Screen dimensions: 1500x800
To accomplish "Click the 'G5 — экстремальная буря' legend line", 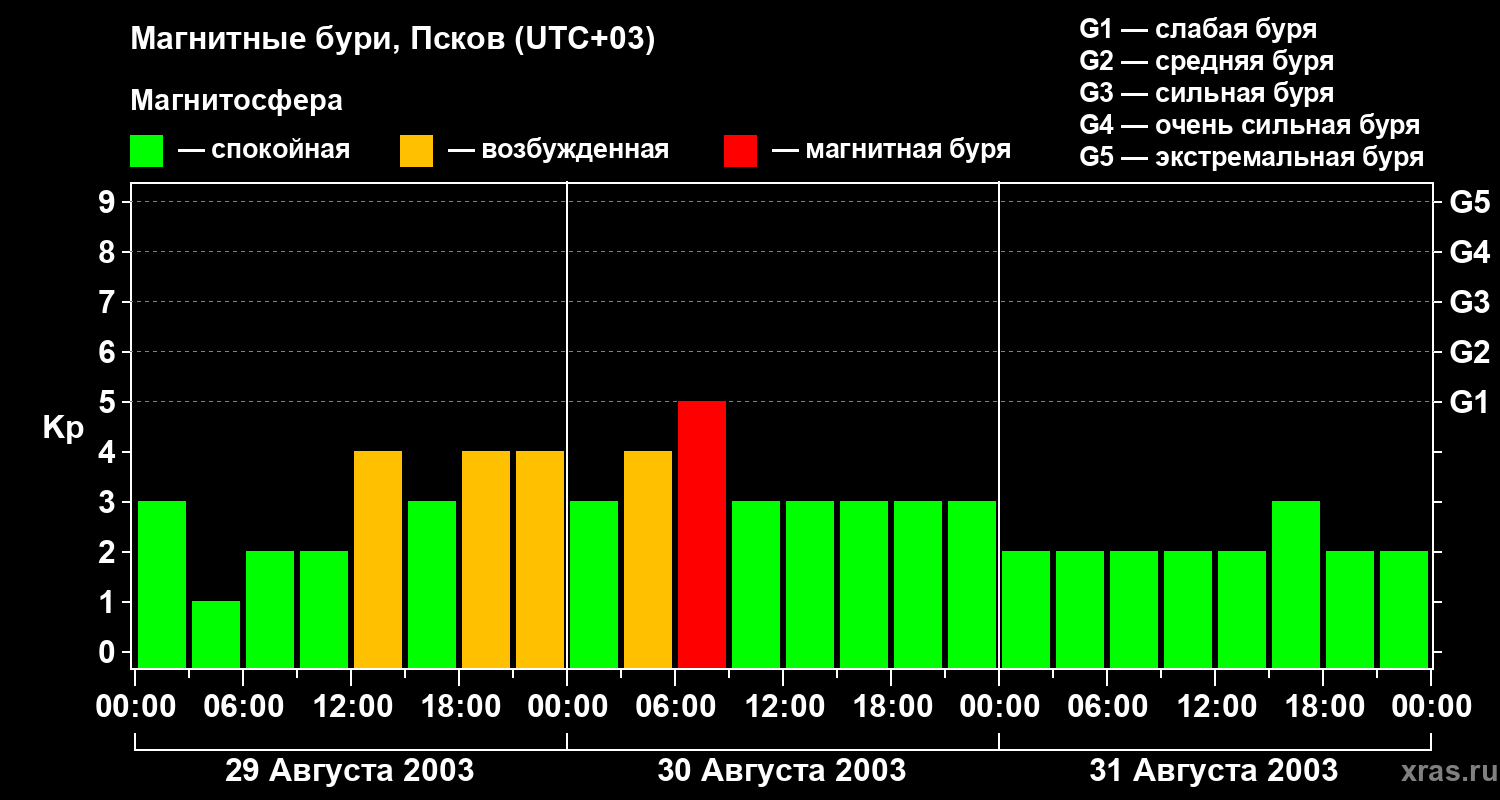I will point(1252,157).
